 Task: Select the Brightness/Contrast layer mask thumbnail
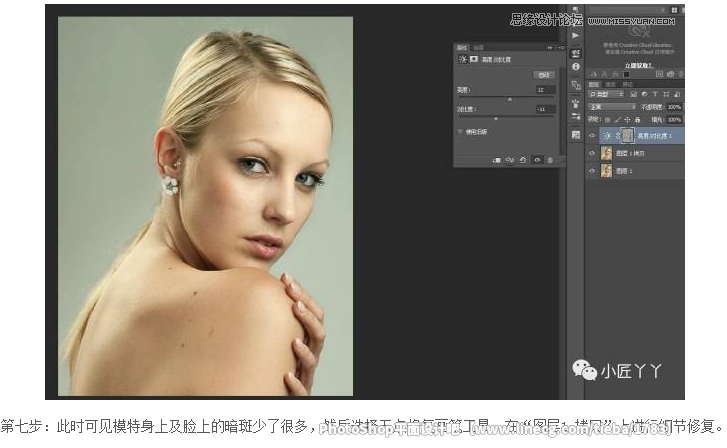coord(628,135)
